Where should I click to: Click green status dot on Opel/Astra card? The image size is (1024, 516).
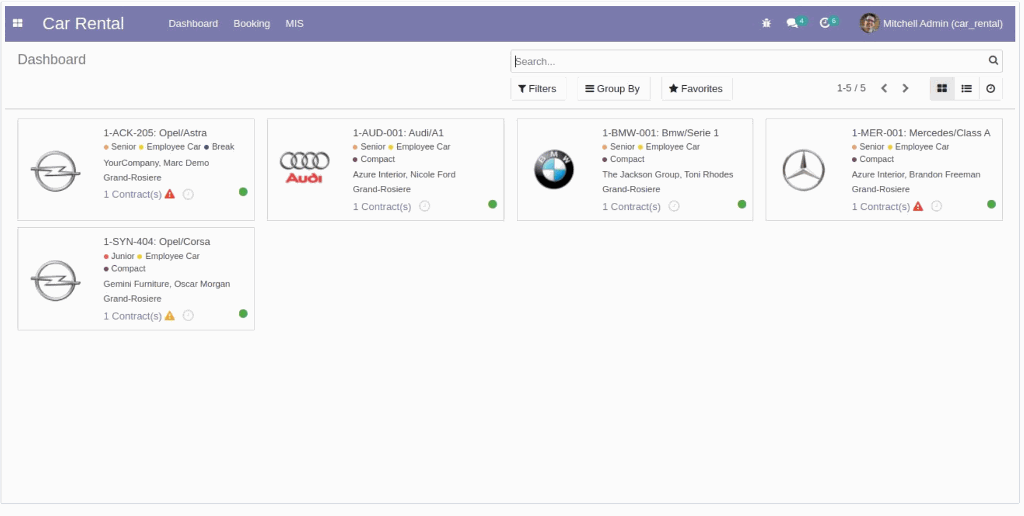[243, 191]
